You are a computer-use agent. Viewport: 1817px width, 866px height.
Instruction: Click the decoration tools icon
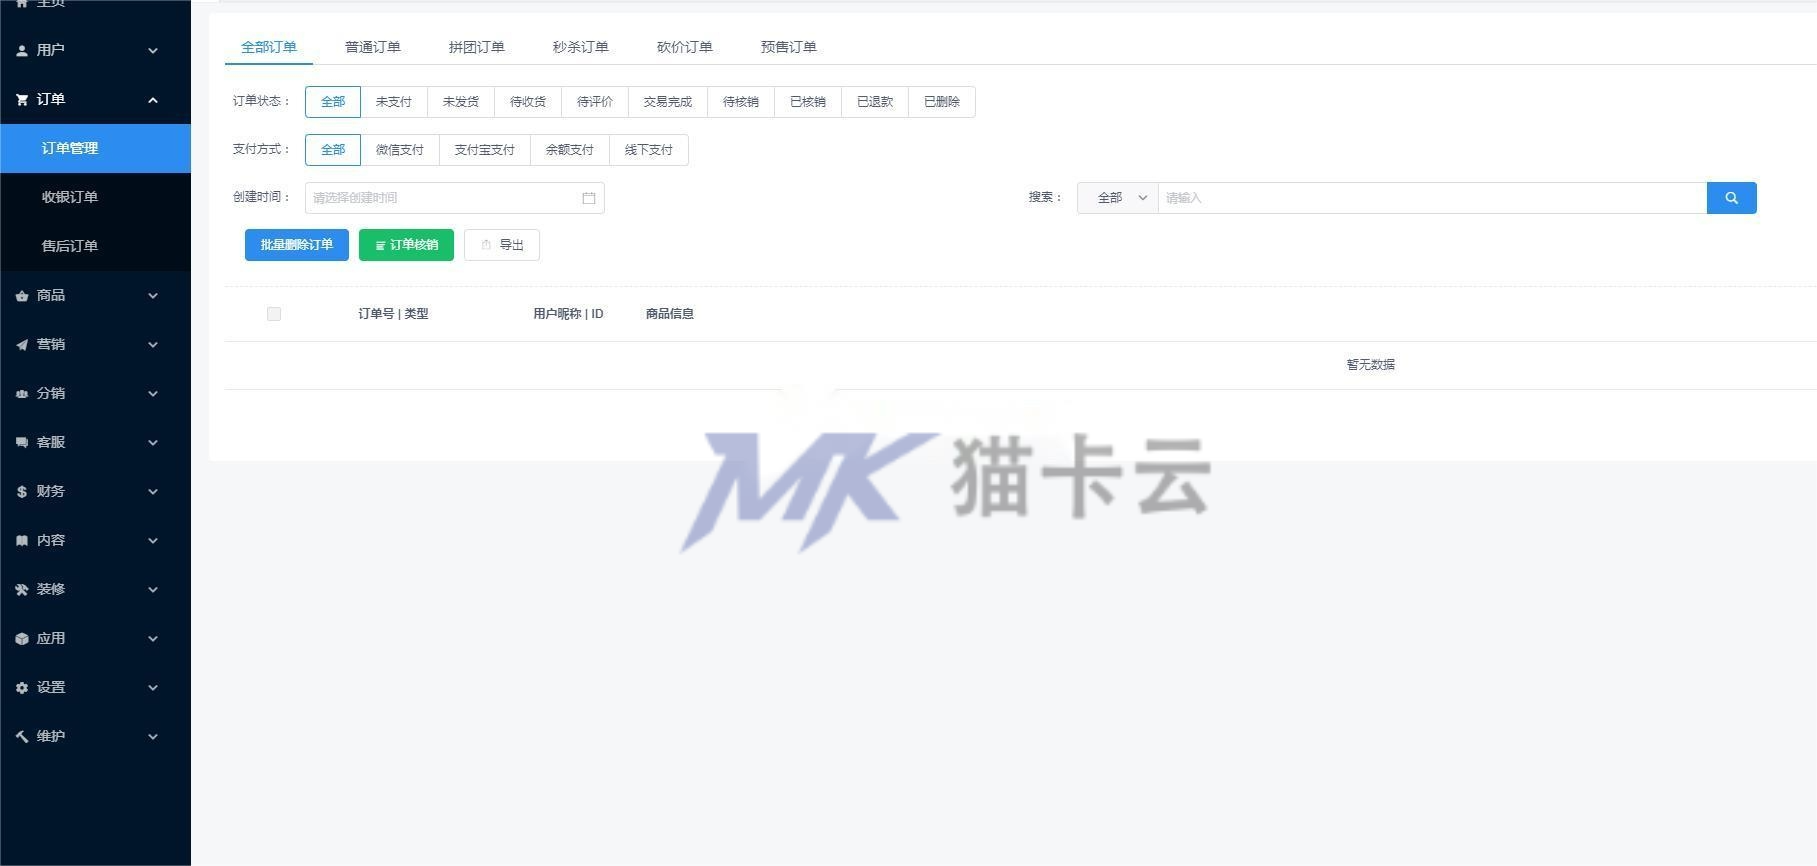[22, 589]
